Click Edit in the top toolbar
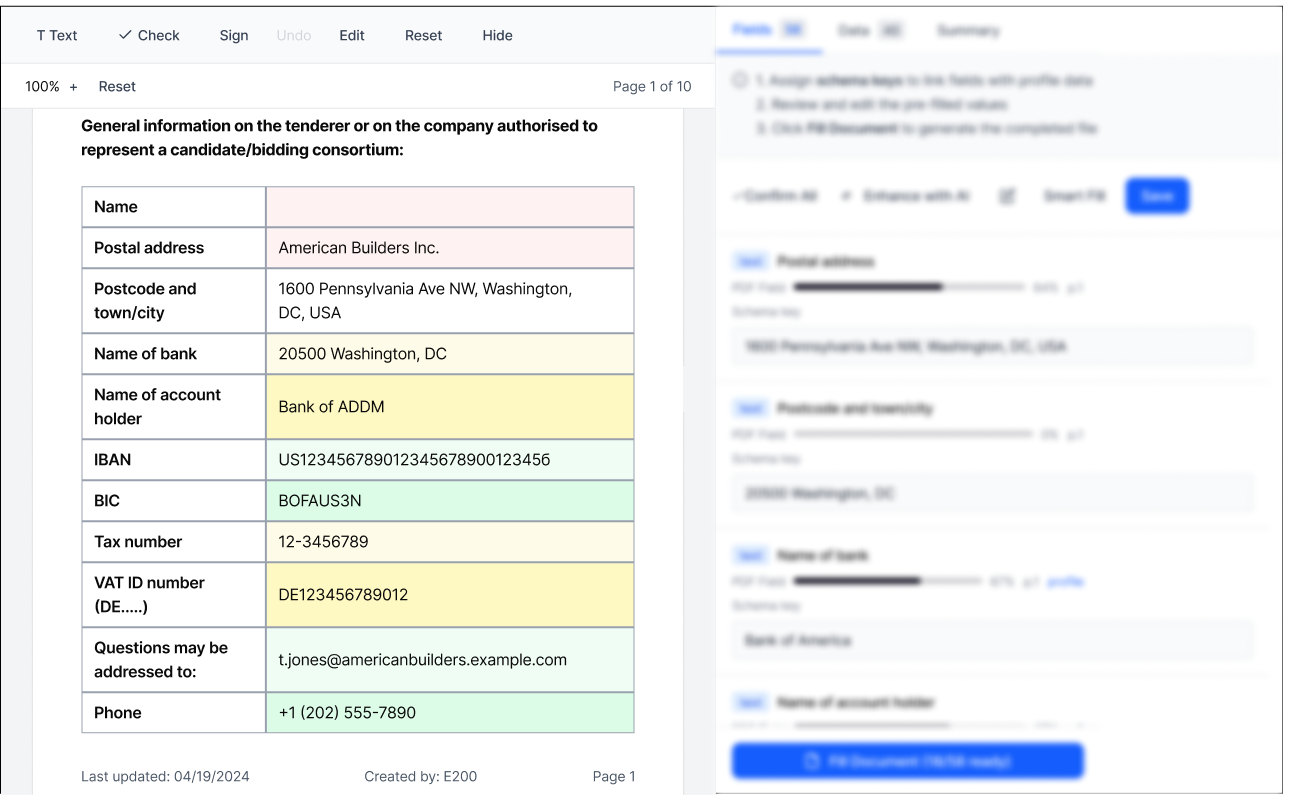The height and width of the screenshot is (802, 1289). (352, 35)
